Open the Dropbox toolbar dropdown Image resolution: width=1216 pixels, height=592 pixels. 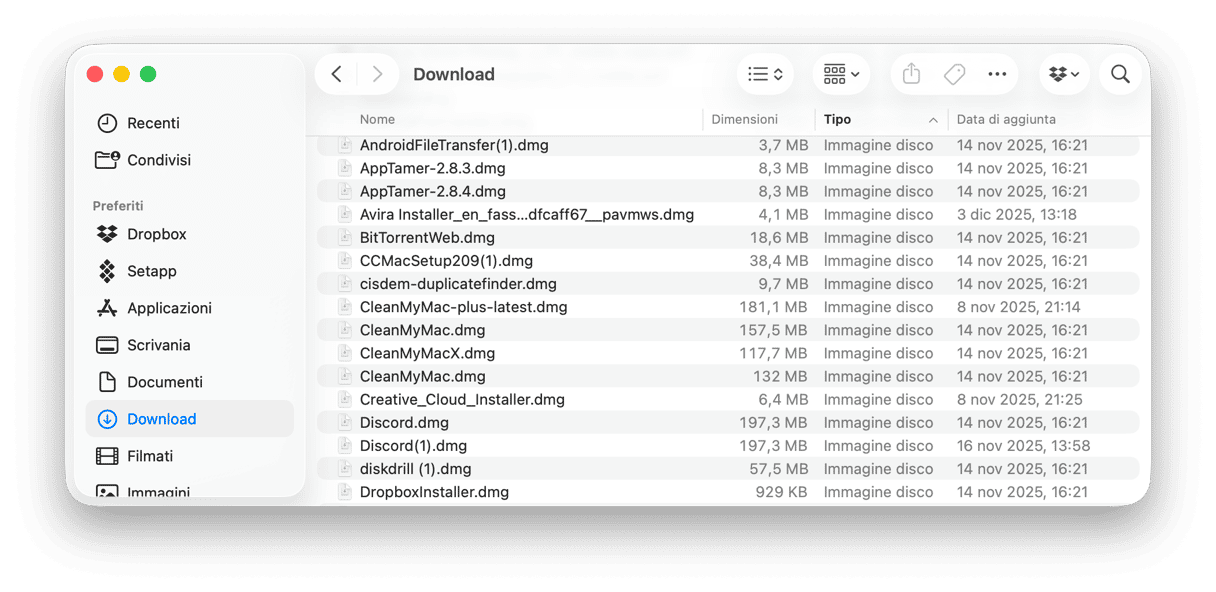(x=1064, y=74)
